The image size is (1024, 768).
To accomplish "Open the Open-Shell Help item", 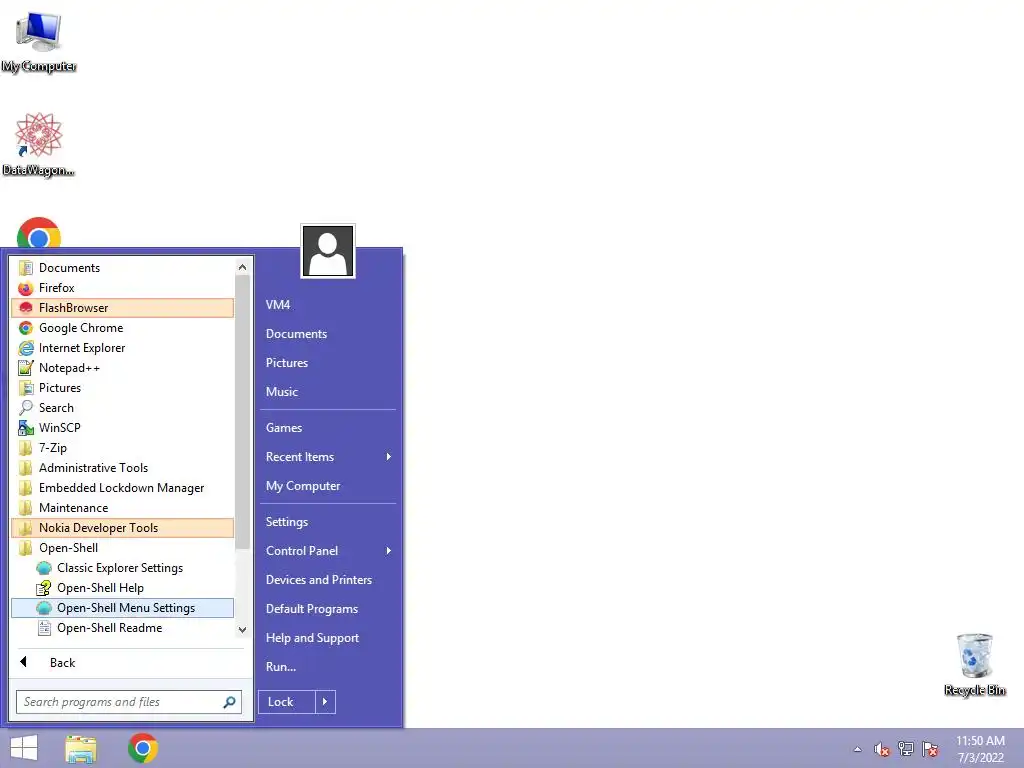I will point(122,588).
